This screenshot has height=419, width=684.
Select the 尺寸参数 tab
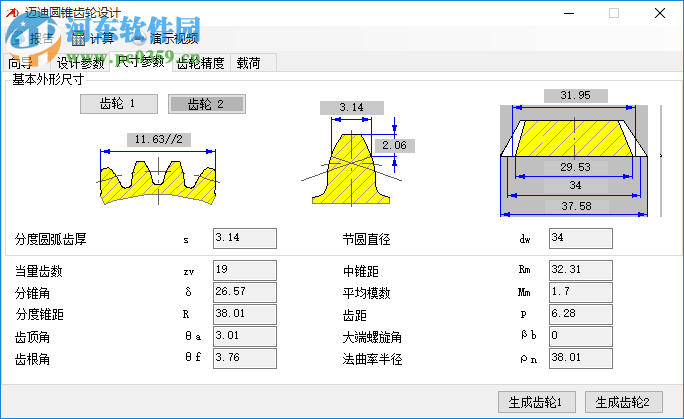(x=141, y=61)
